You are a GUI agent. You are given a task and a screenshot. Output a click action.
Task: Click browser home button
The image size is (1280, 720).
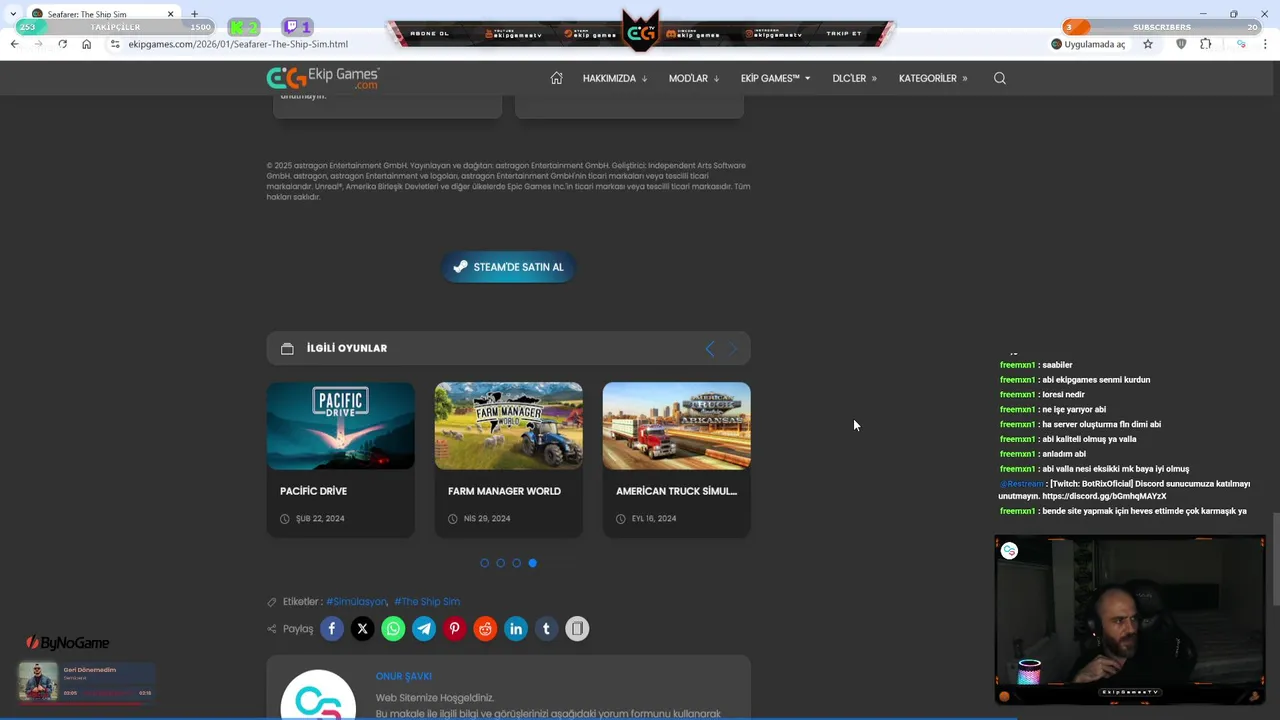coord(86,44)
